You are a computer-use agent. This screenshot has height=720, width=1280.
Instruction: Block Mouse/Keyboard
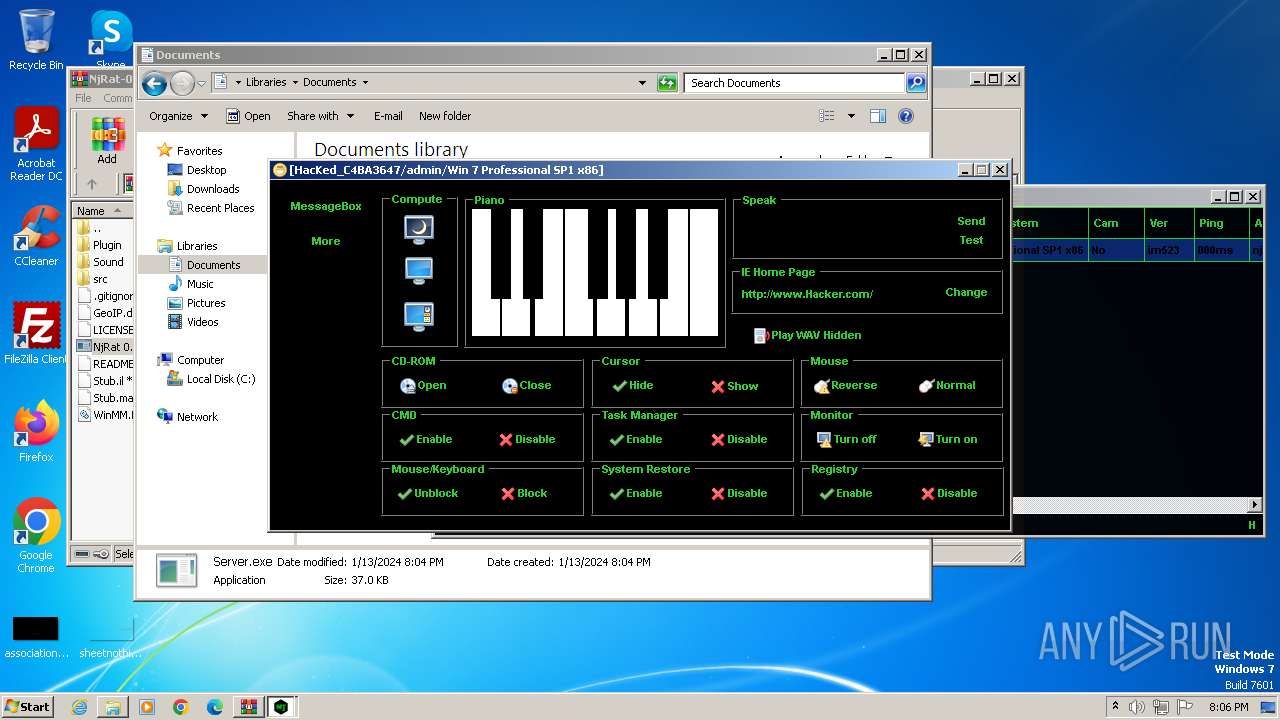click(x=524, y=493)
